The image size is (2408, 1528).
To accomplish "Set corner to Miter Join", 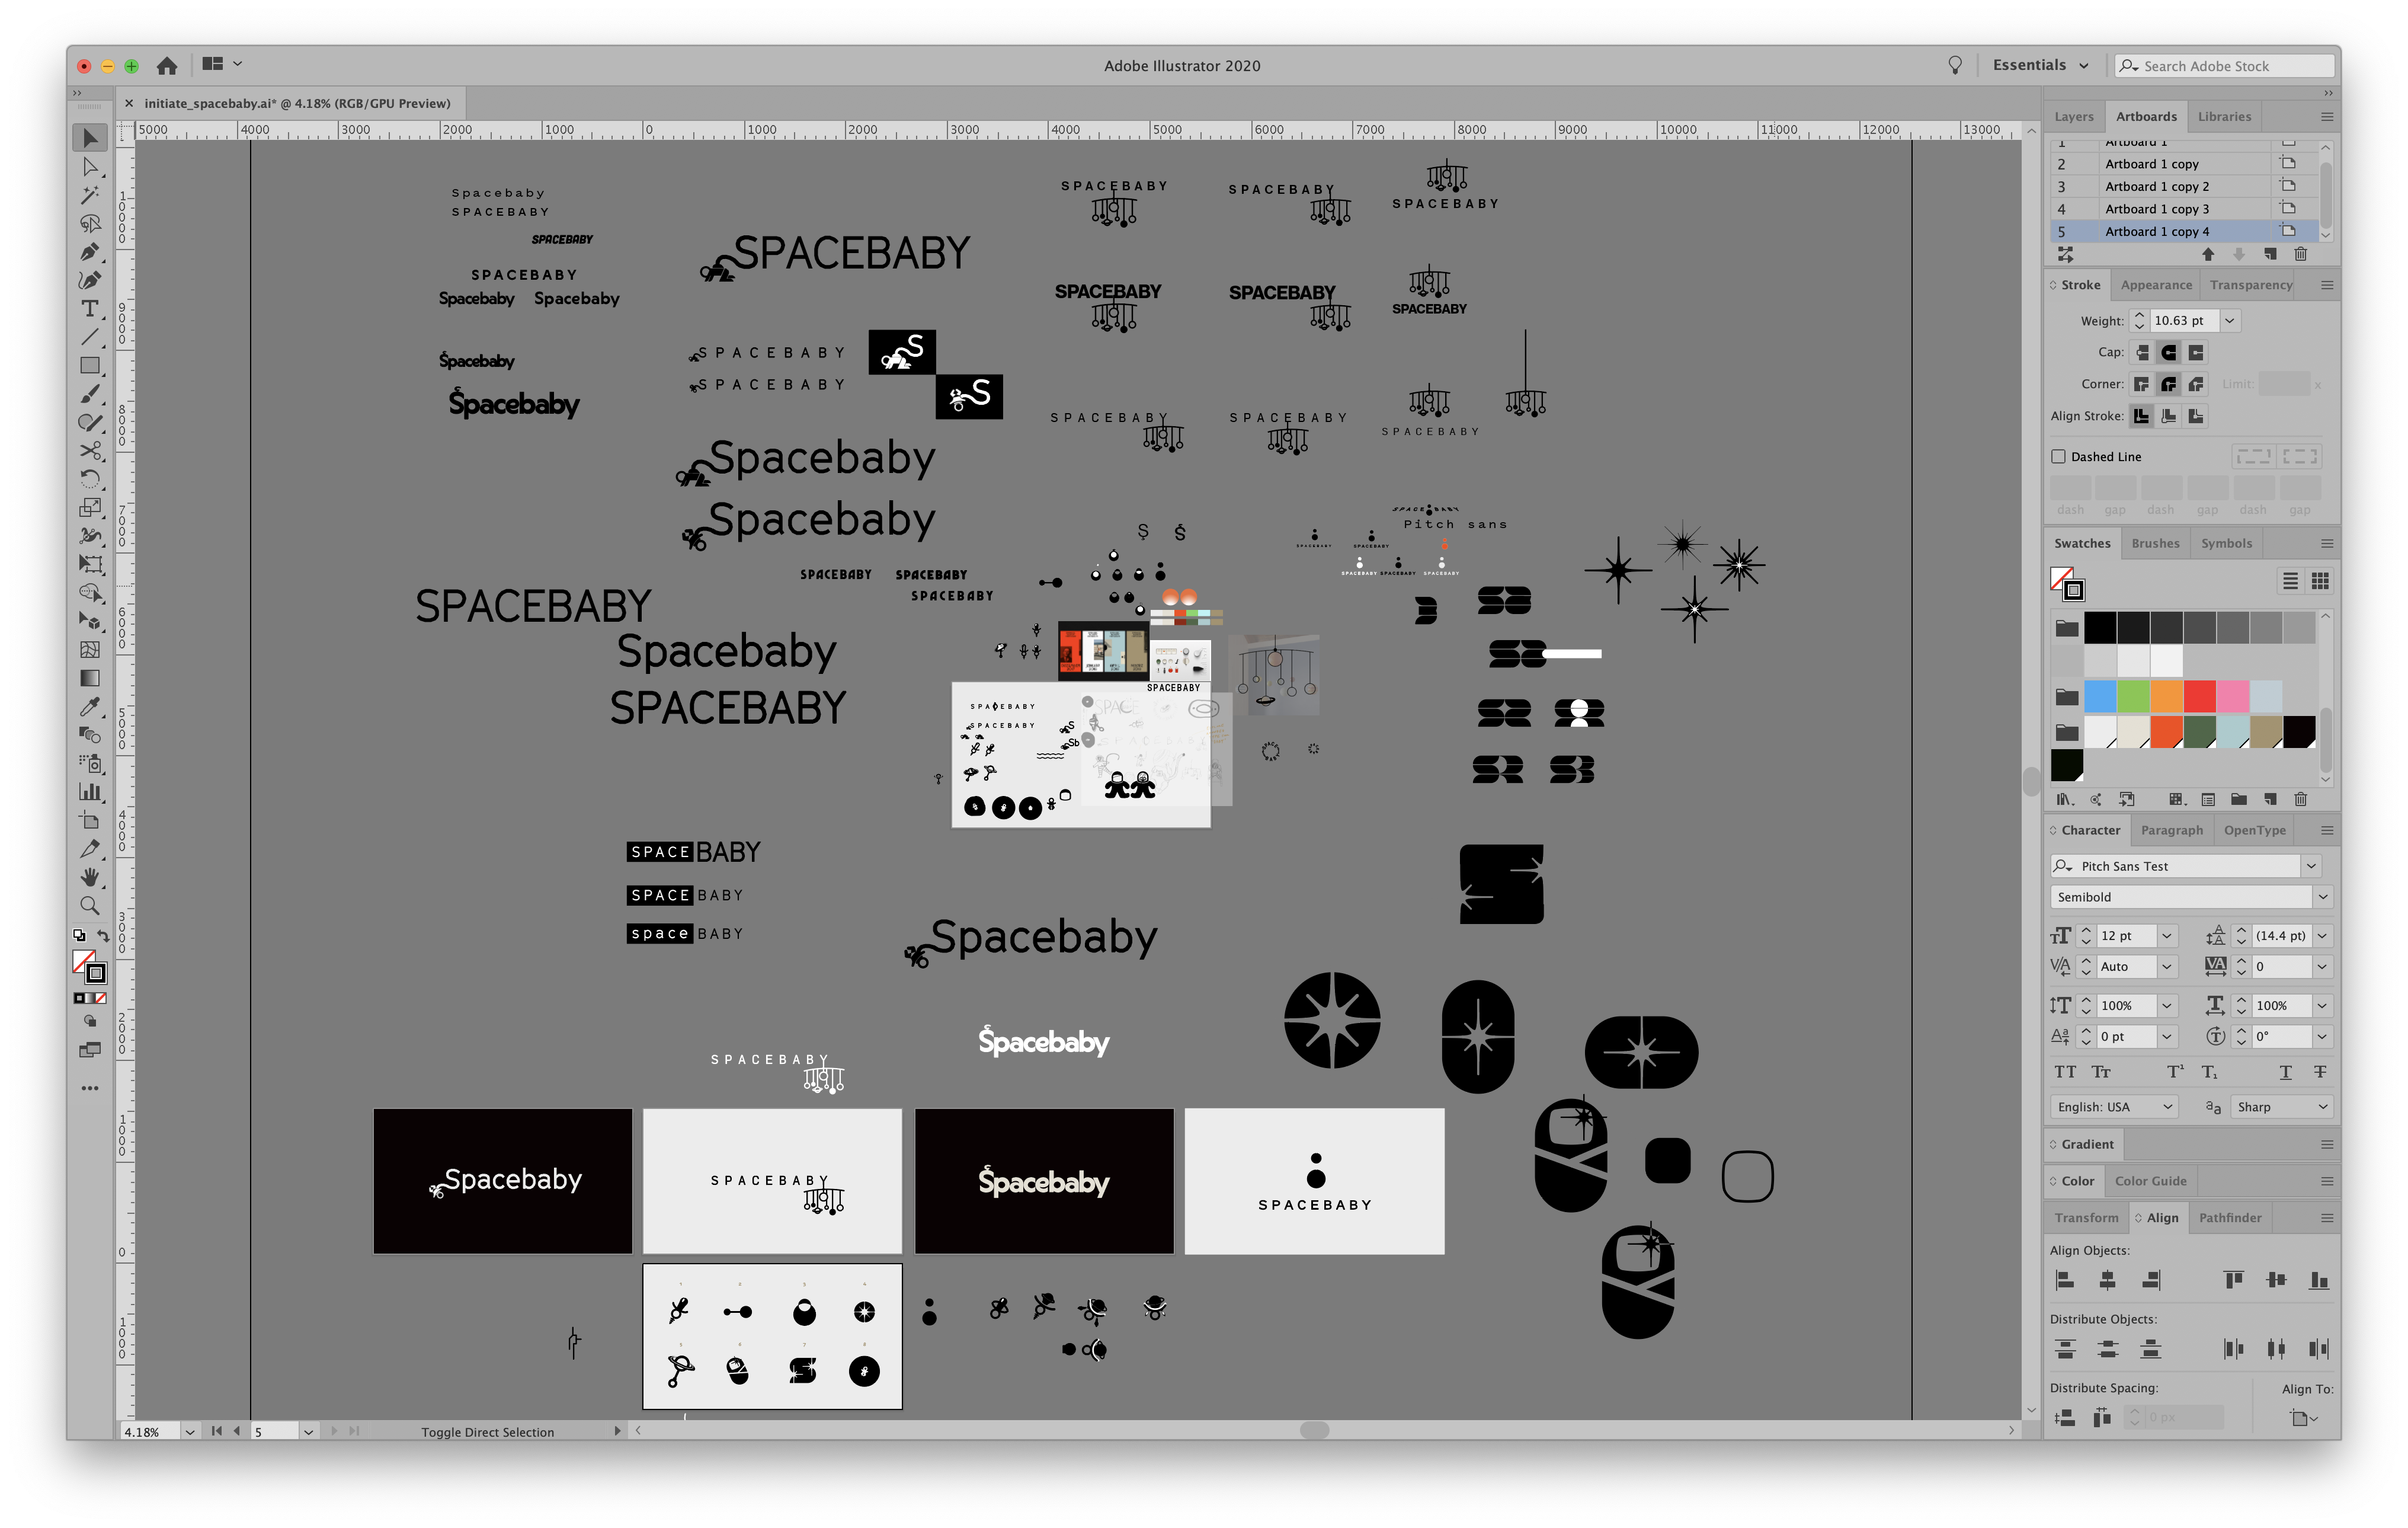I will point(2141,384).
